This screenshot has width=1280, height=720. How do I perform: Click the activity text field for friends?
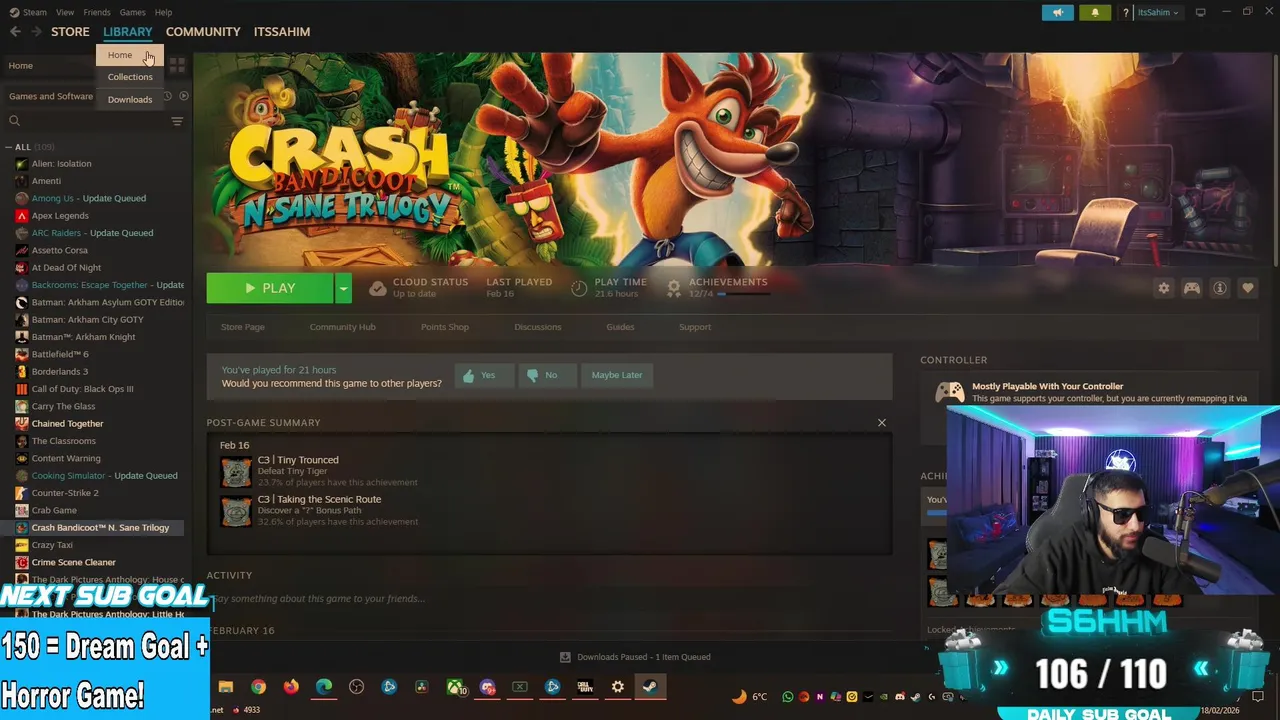coord(548,599)
